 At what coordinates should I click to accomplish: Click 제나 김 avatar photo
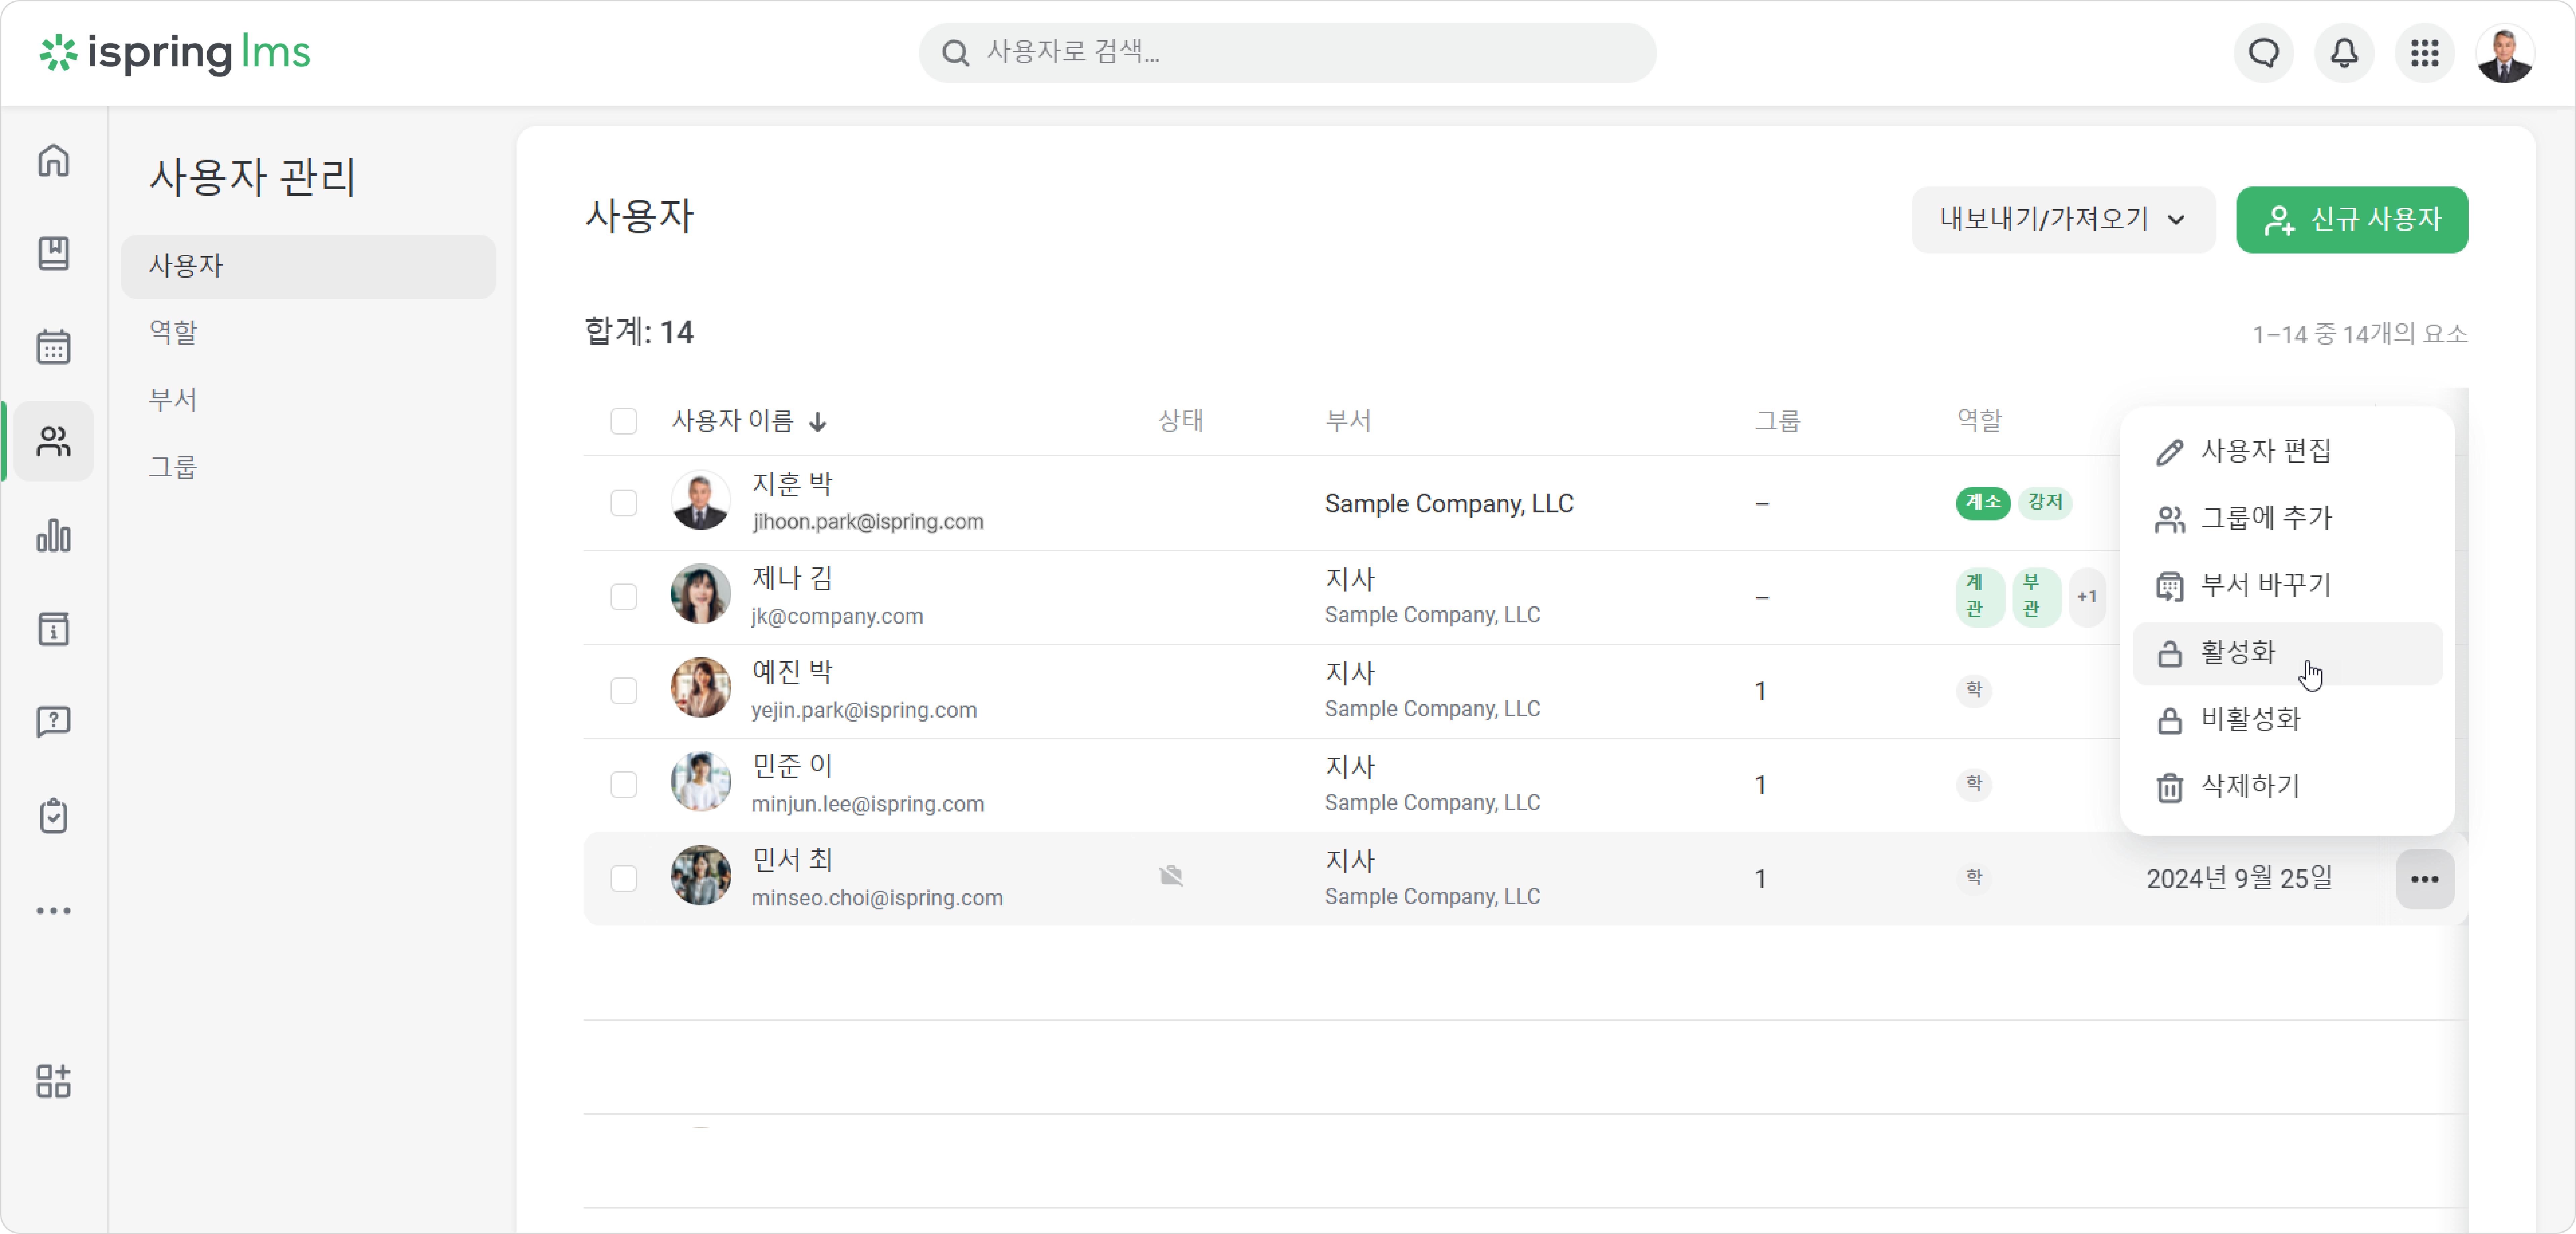tap(701, 594)
